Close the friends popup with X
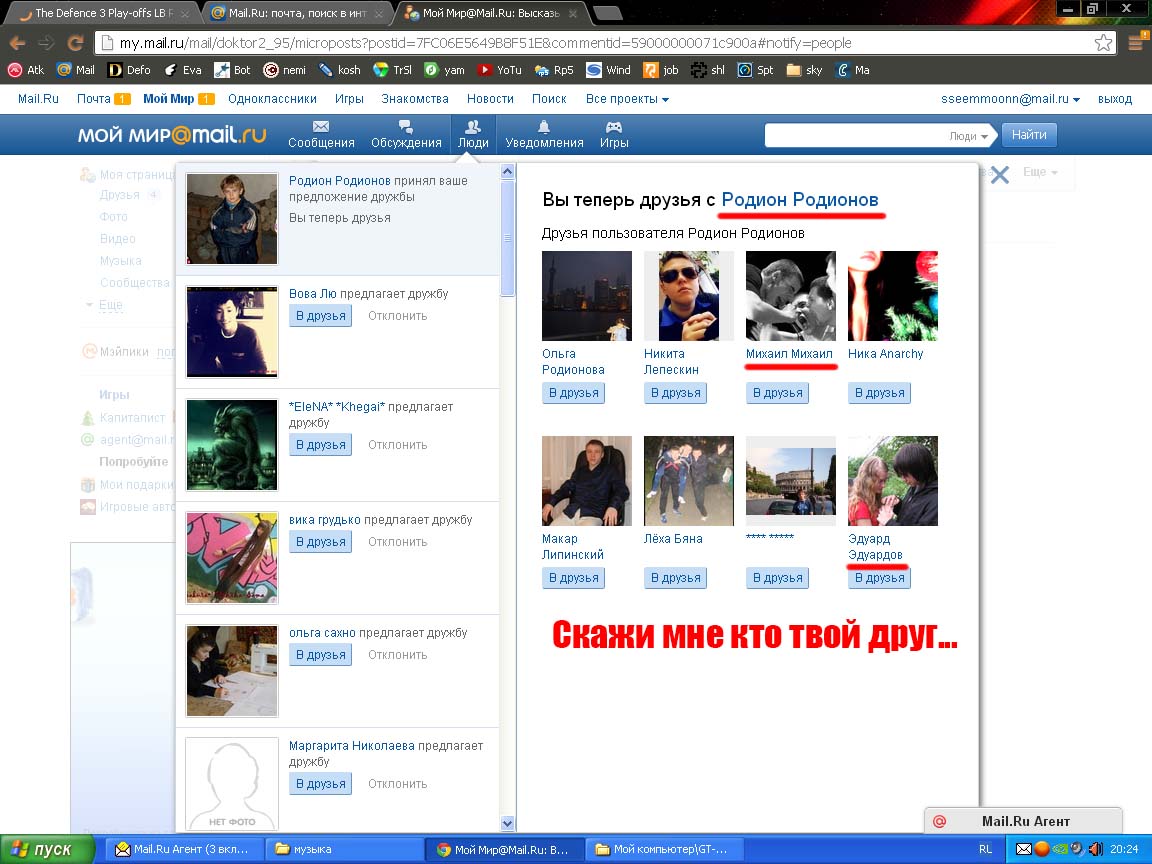This screenshot has height=864, width=1152. (999, 175)
